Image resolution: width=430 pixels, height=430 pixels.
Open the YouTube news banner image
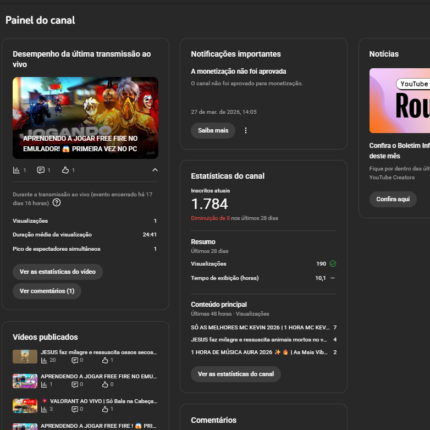[x=400, y=101]
